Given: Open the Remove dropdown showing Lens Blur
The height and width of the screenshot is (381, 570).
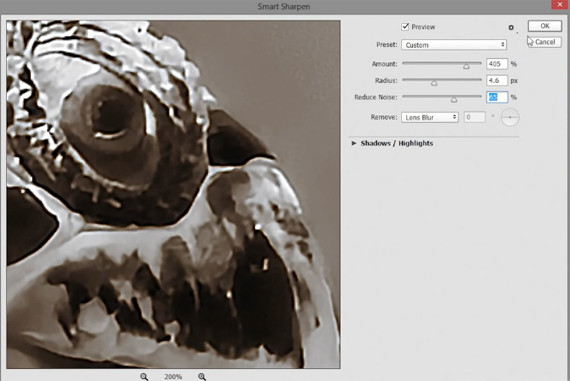Looking at the screenshot, I should [430, 117].
